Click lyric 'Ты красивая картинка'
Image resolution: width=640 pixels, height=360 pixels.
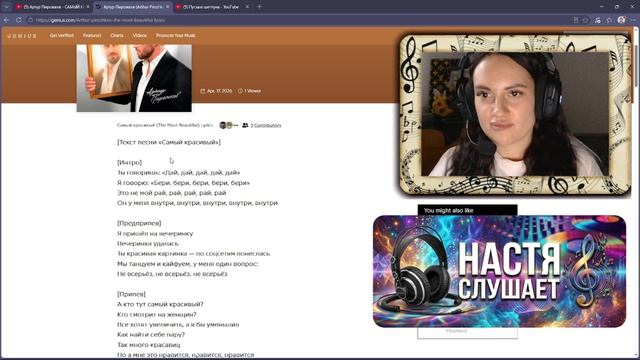pos(193,253)
